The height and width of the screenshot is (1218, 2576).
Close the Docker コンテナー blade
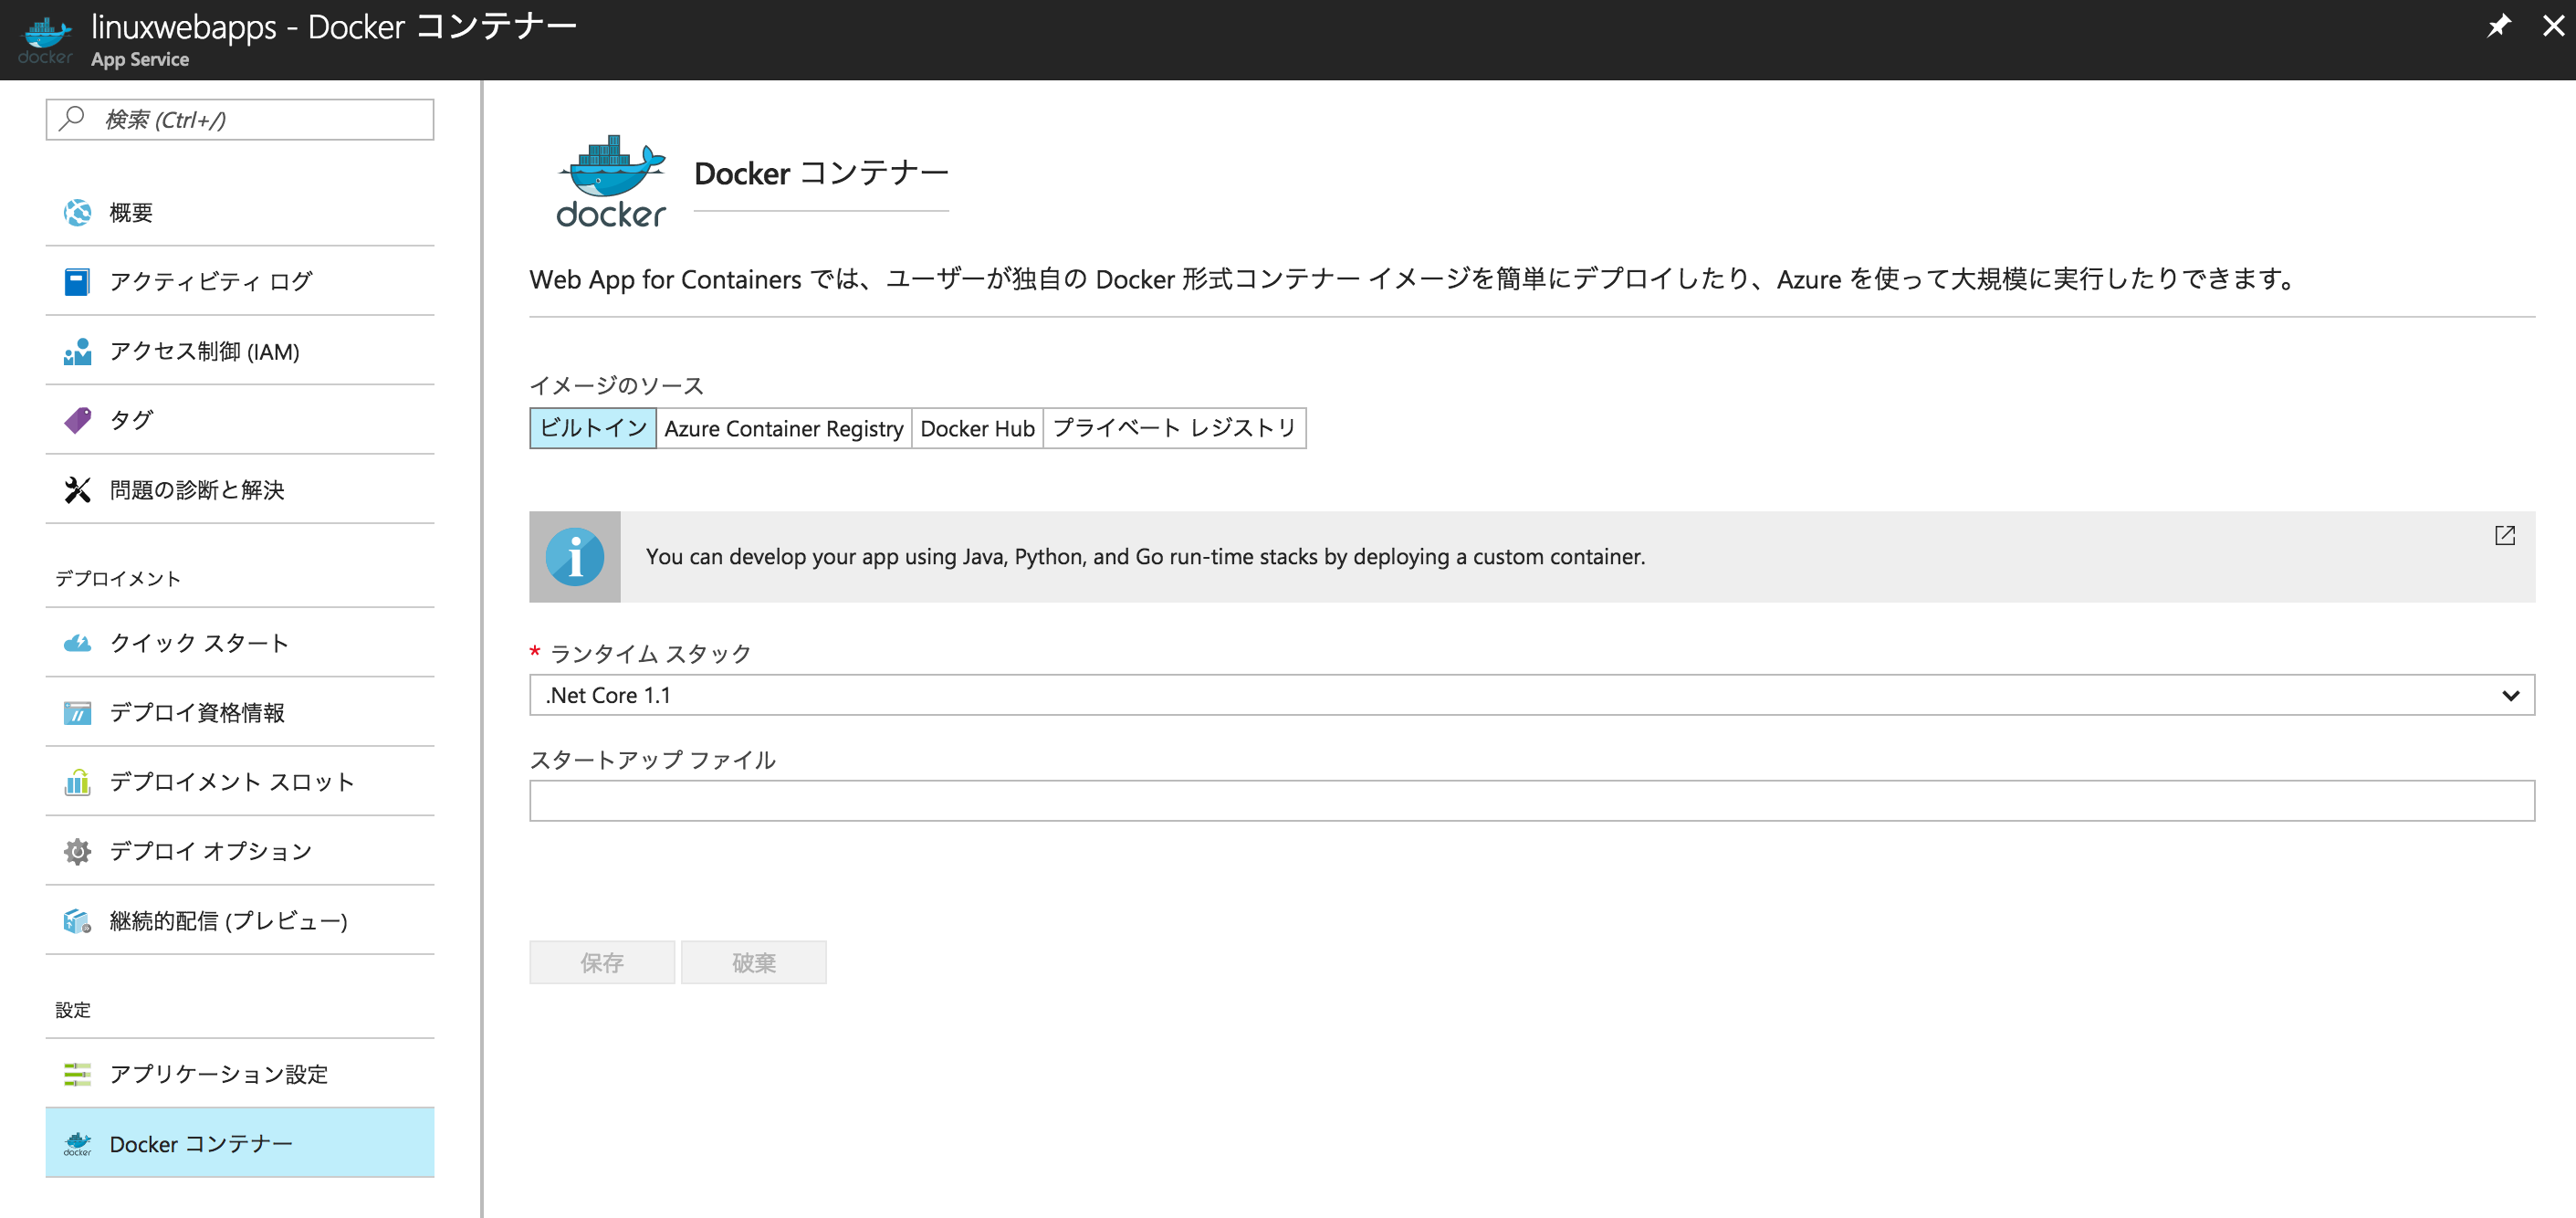pyautogui.click(x=2553, y=25)
